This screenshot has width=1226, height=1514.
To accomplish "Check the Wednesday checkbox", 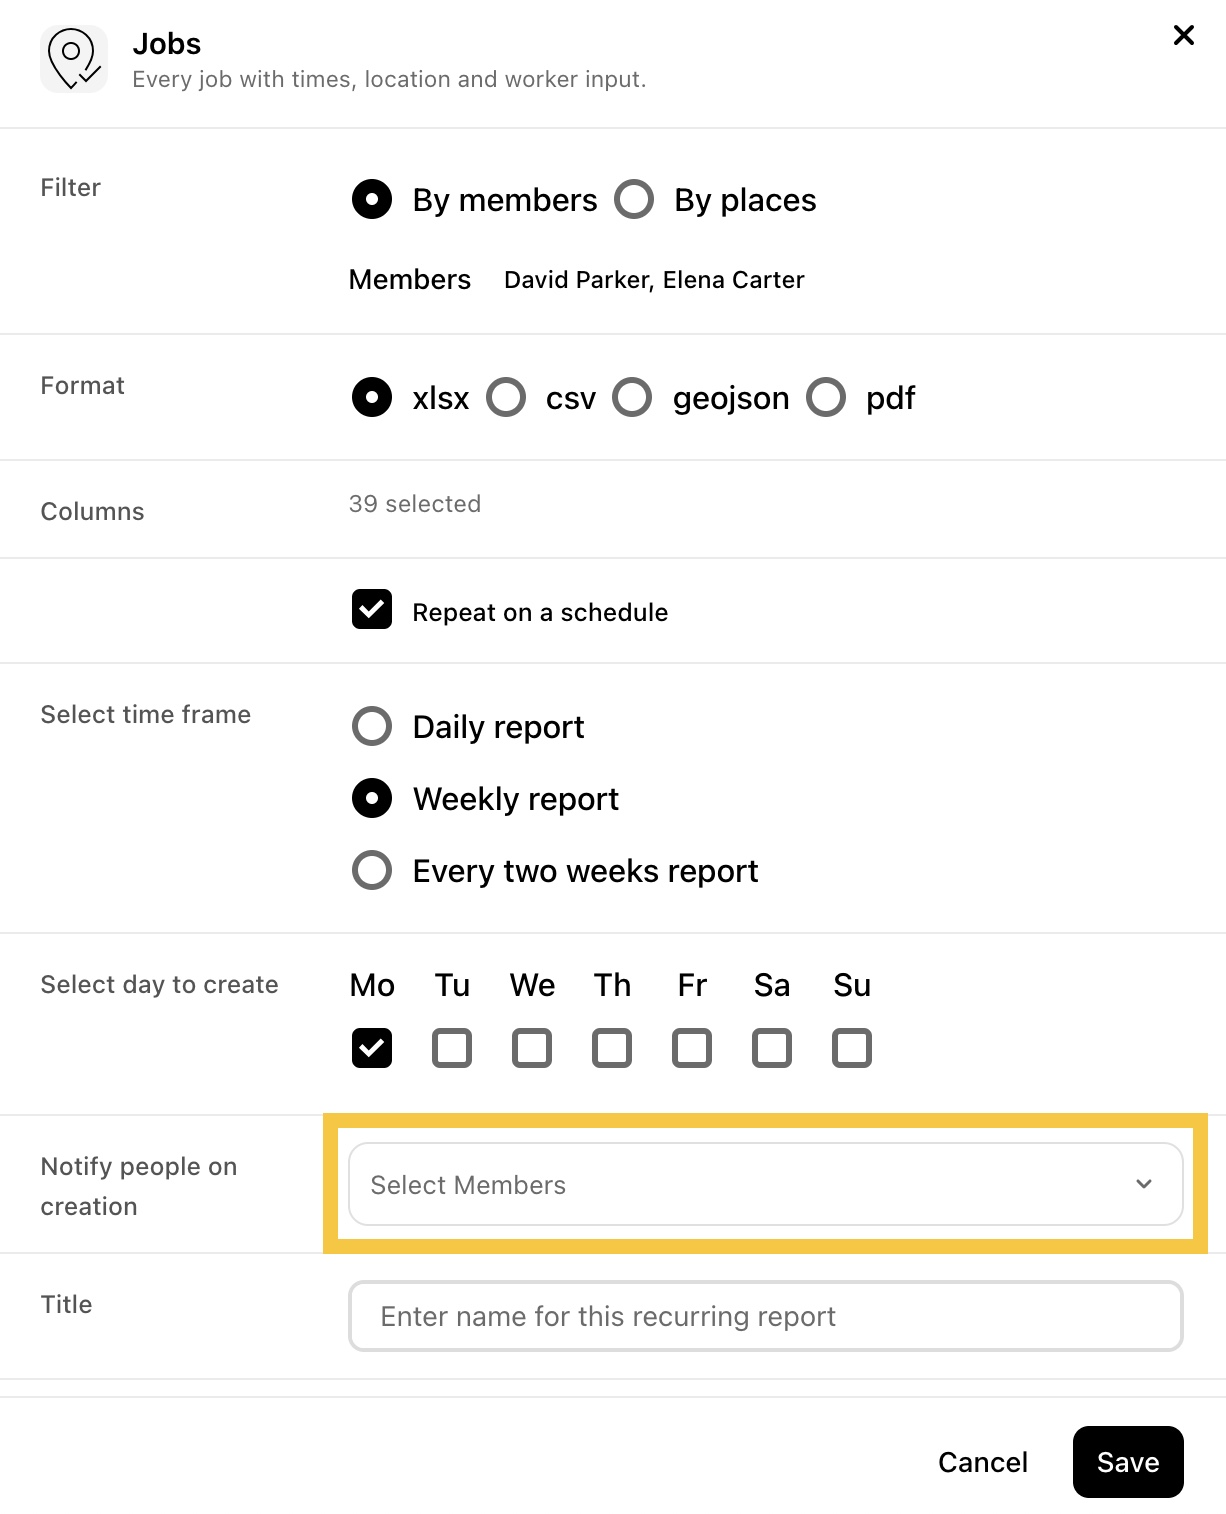I will [x=532, y=1048].
